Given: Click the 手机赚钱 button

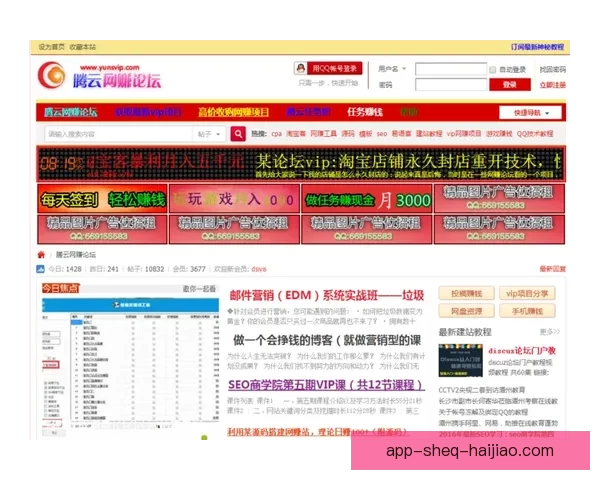Looking at the screenshot, I should (527, 311).
